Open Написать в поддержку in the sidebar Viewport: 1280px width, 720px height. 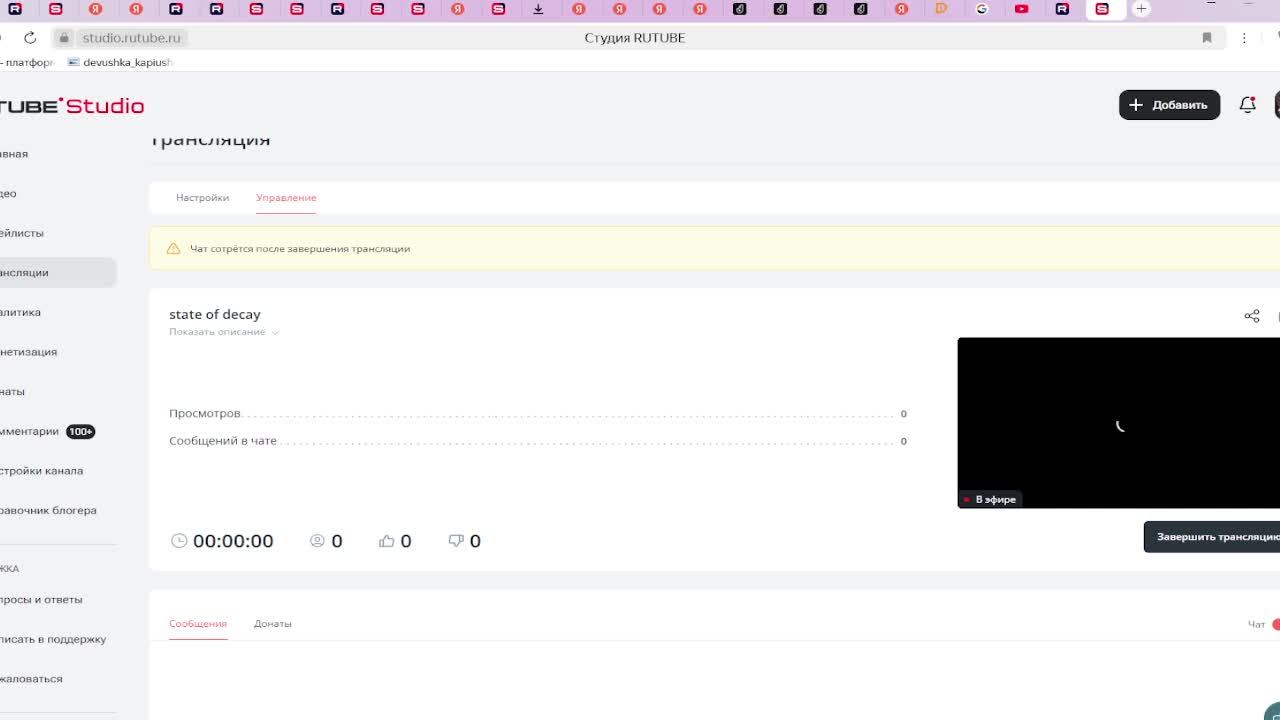click(53, 640)
